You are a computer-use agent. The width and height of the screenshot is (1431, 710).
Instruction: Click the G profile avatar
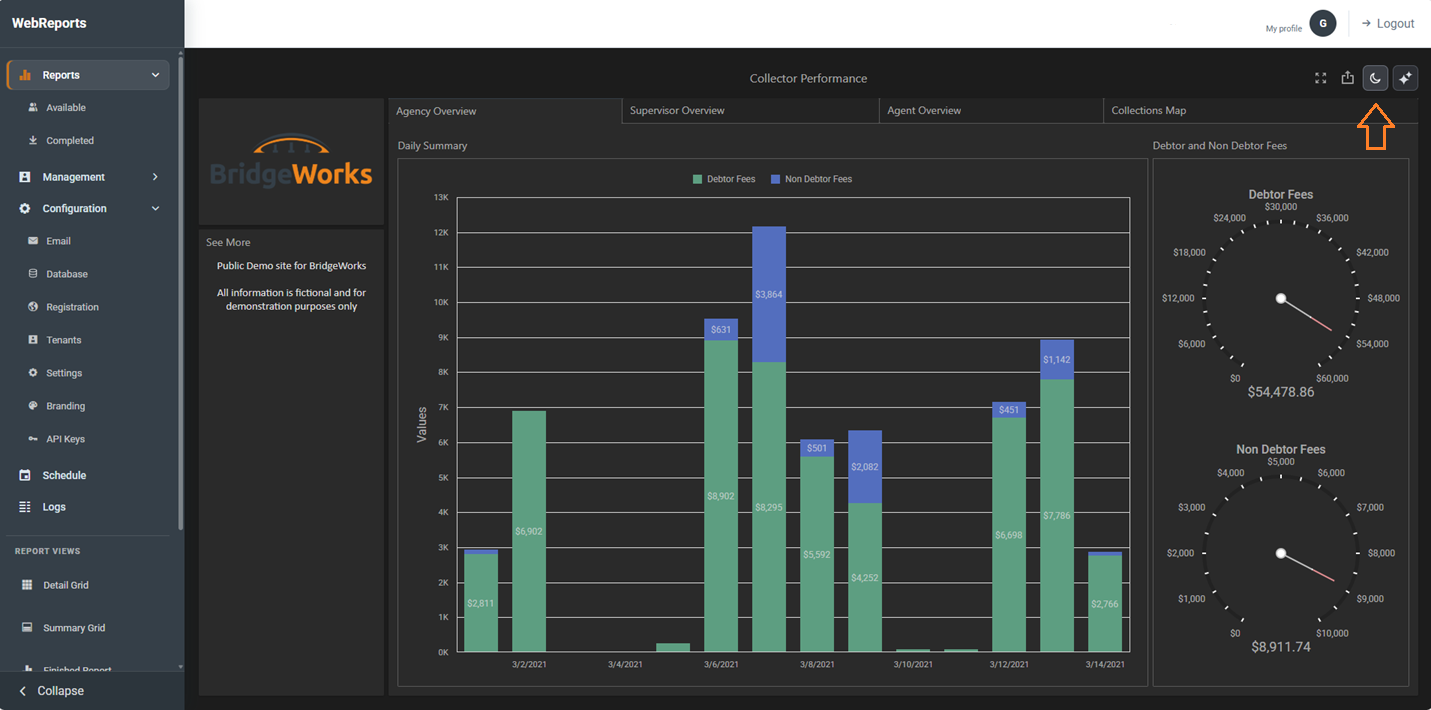(1323, 23)
